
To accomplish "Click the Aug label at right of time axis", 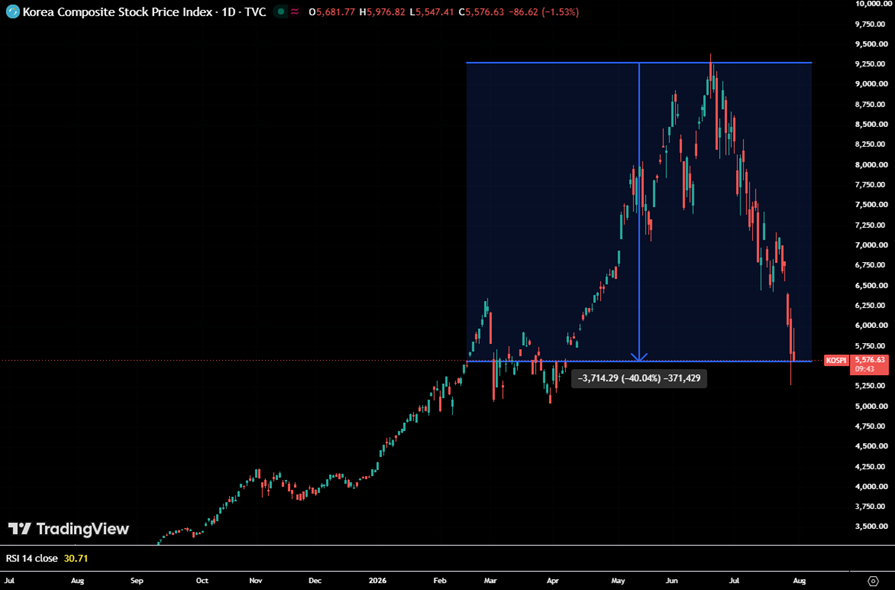I will tap(799, 580).
